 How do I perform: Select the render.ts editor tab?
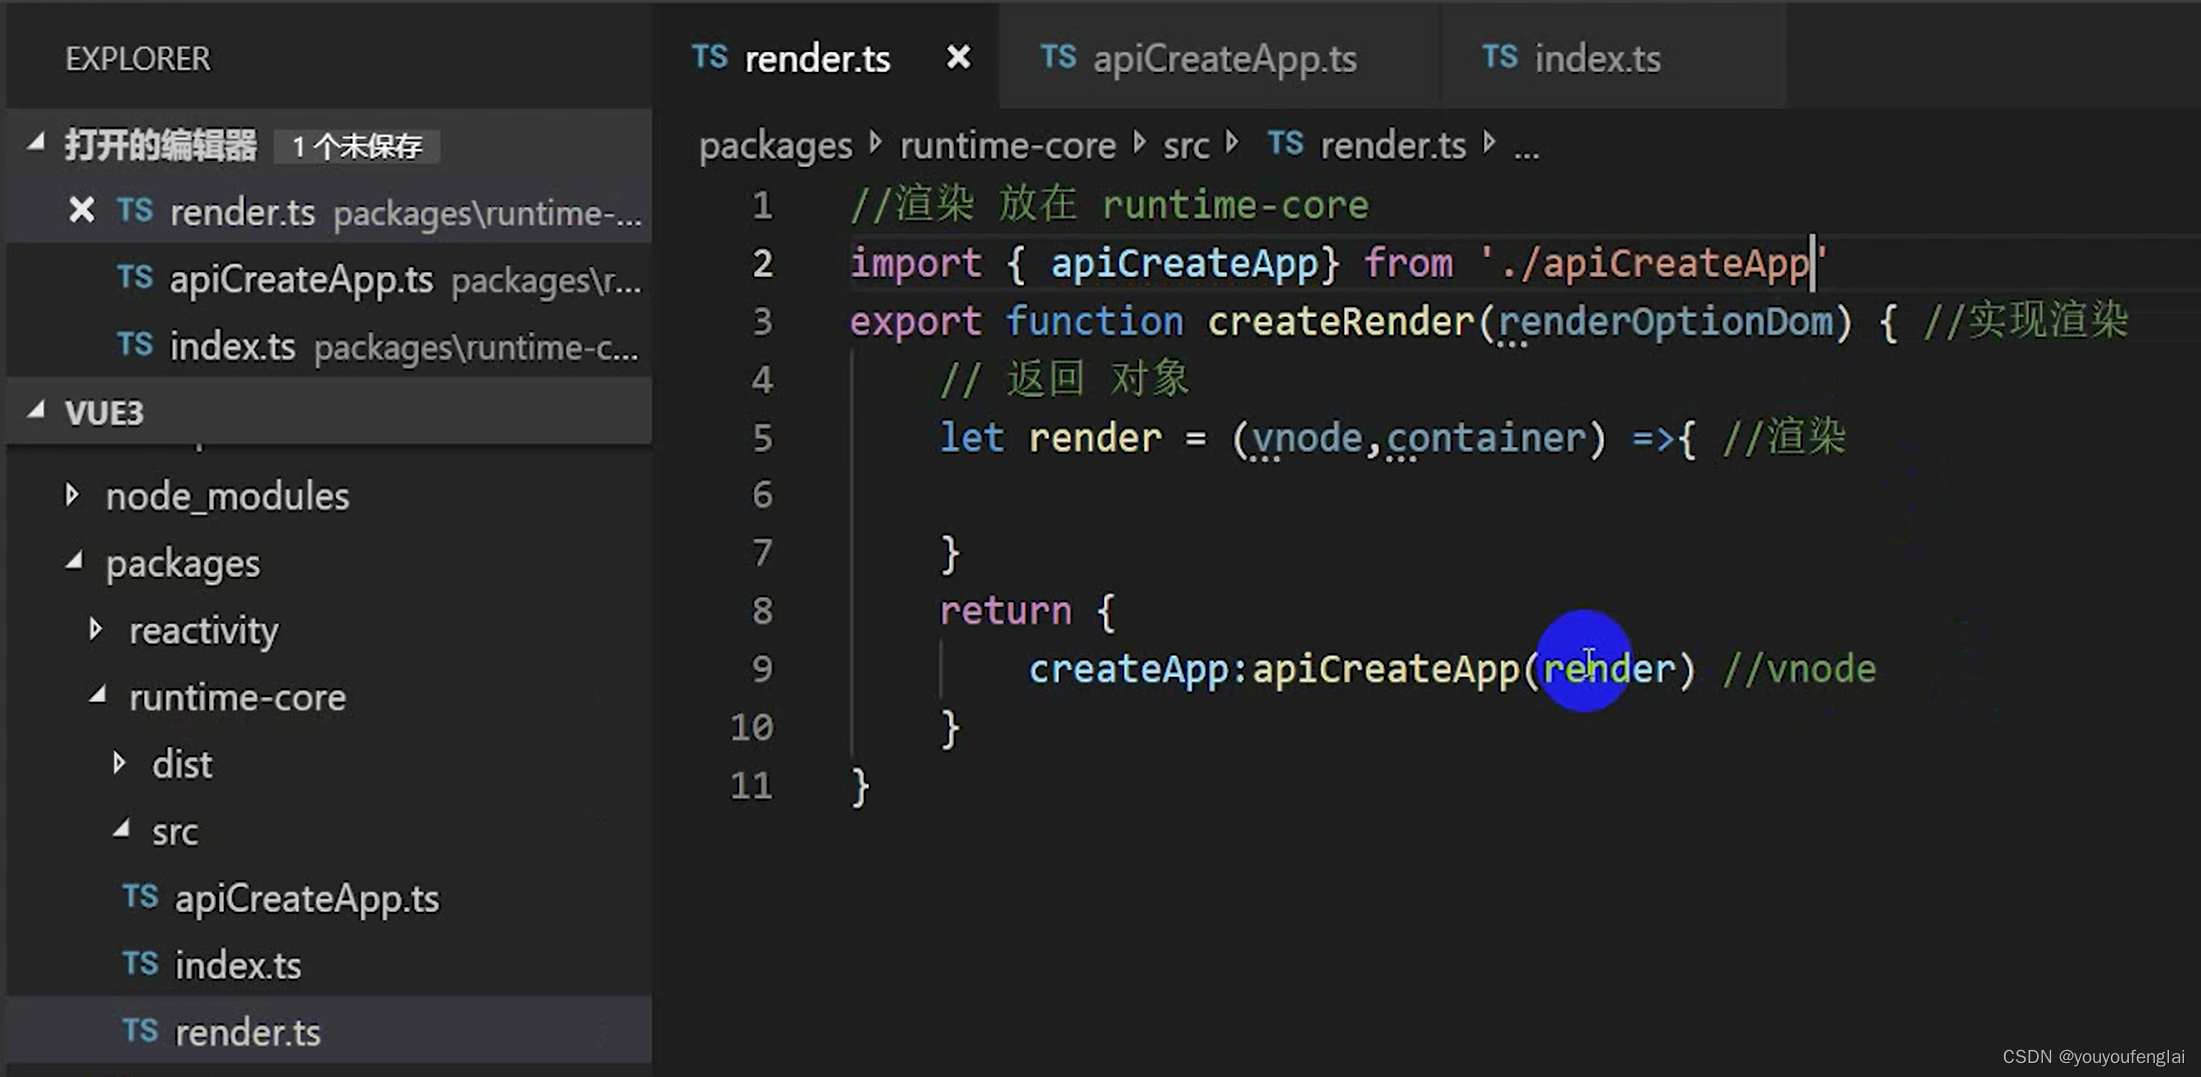(826, 57)
